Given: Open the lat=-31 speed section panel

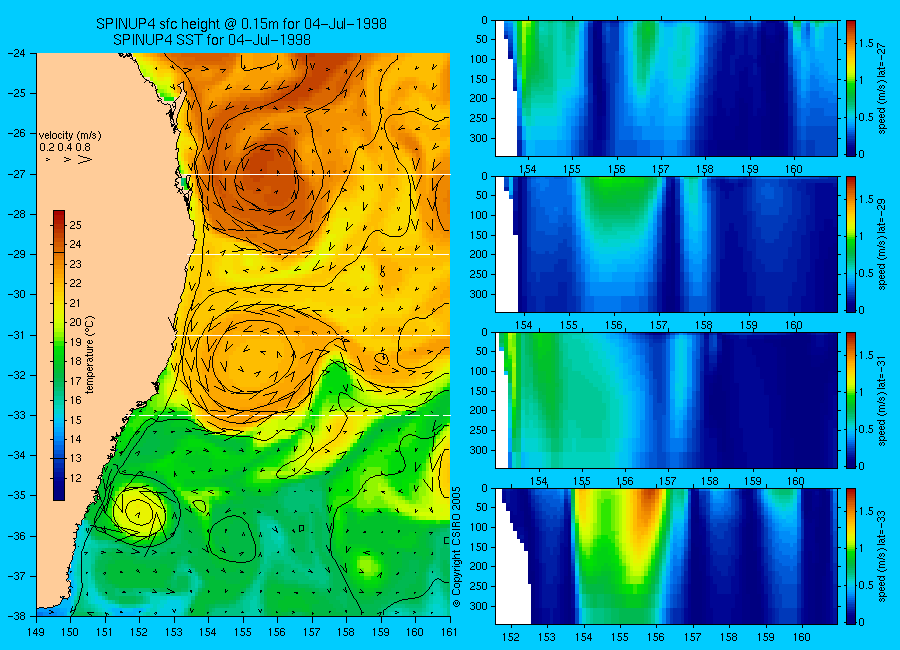Looking at the screenshot, I should pyautogui.click(x=666, y=400).
